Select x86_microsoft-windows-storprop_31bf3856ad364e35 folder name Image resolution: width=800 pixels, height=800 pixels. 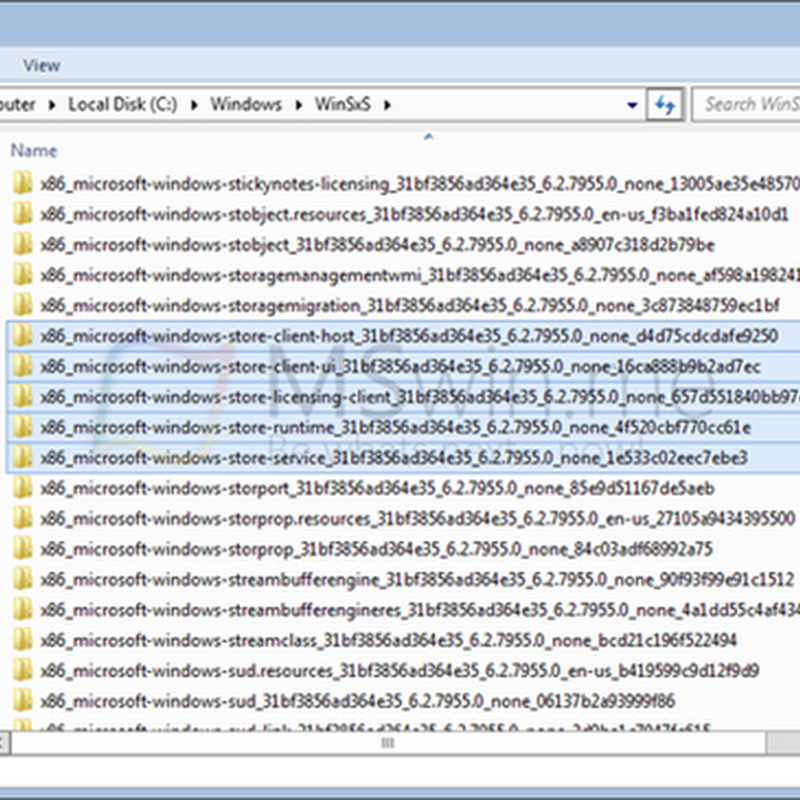(377, 549)
